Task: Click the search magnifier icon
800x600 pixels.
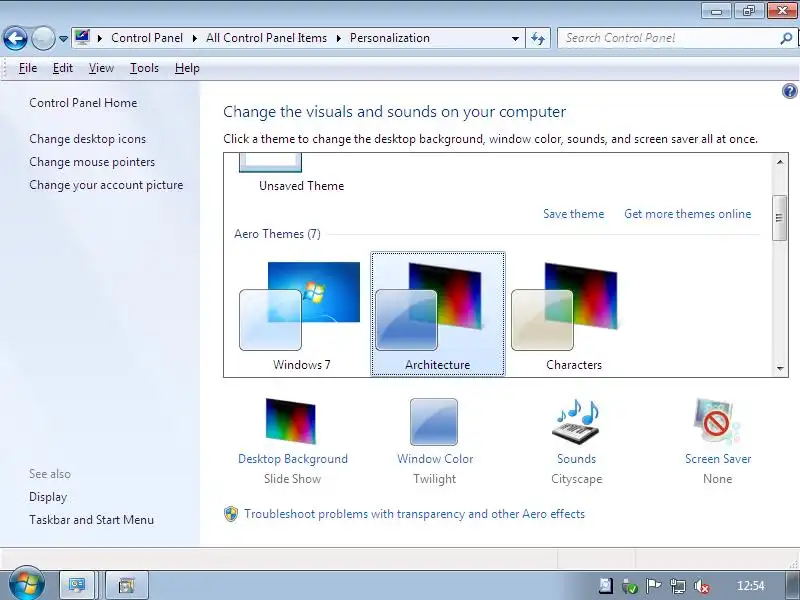Action: point(786,38)
